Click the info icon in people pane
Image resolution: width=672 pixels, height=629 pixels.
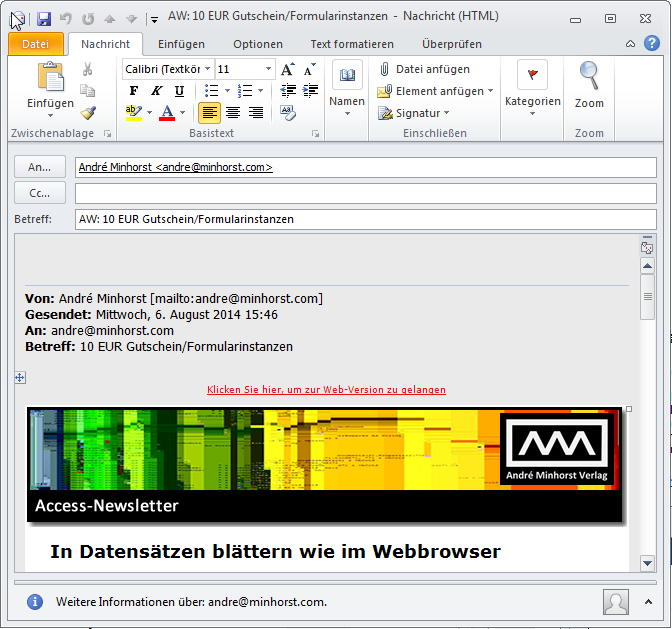35,602
